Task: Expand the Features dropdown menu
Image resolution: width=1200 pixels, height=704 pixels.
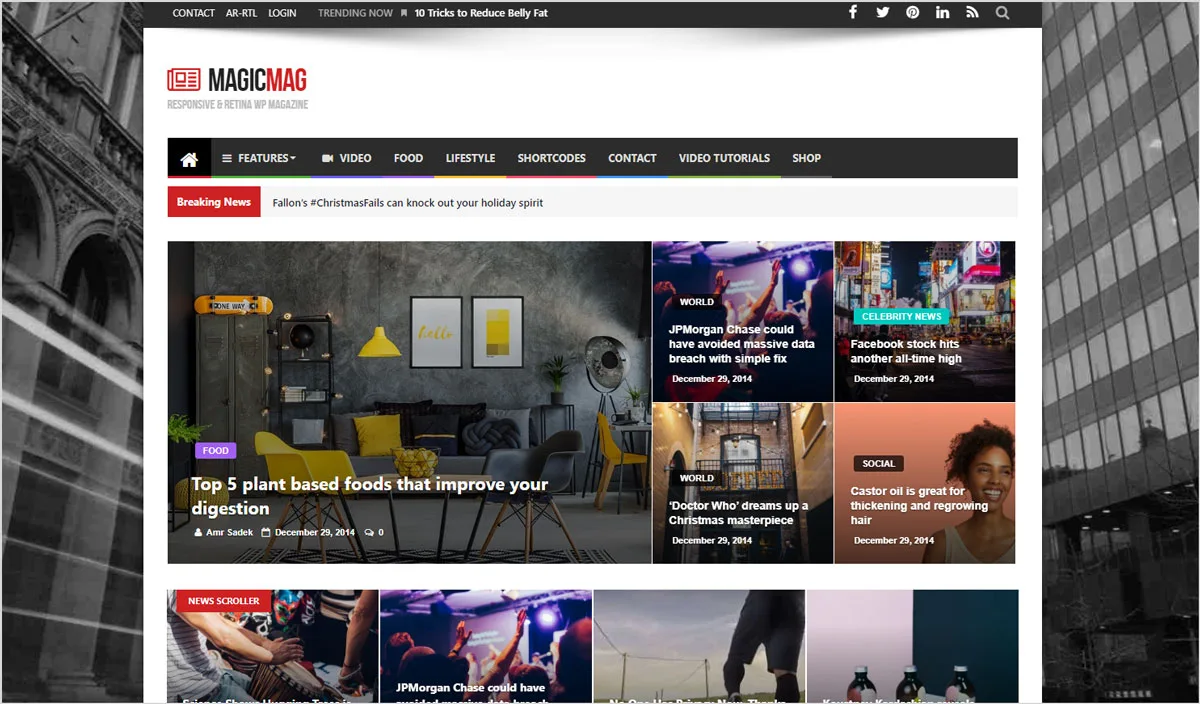Action: [259, 158]
